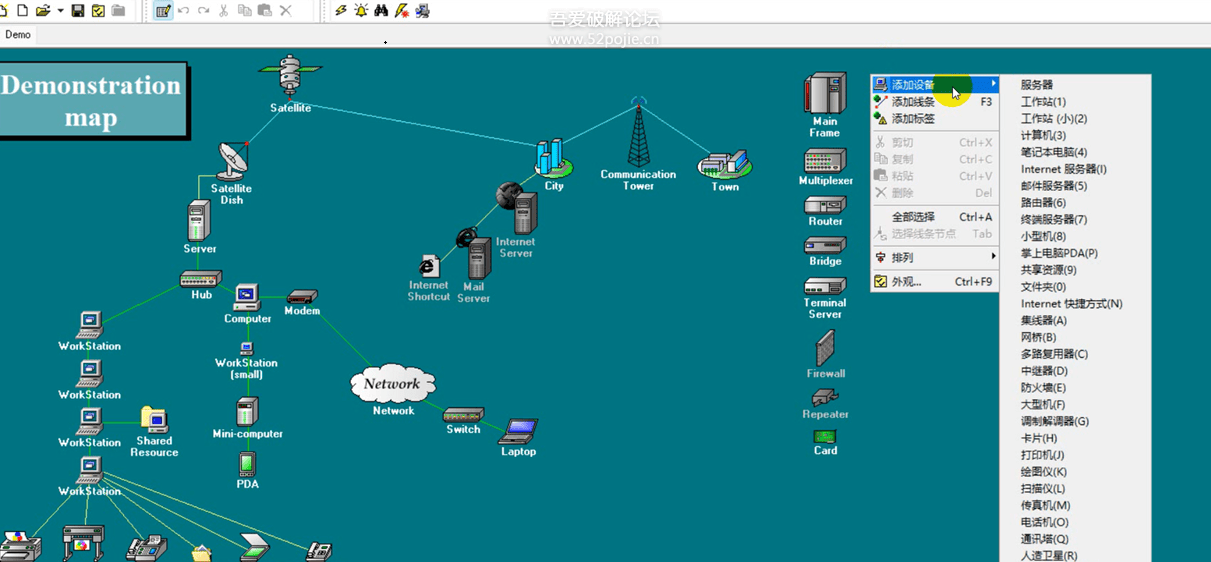Select the Main Frame device icon
1211x562 pixels.
point(825,94)
